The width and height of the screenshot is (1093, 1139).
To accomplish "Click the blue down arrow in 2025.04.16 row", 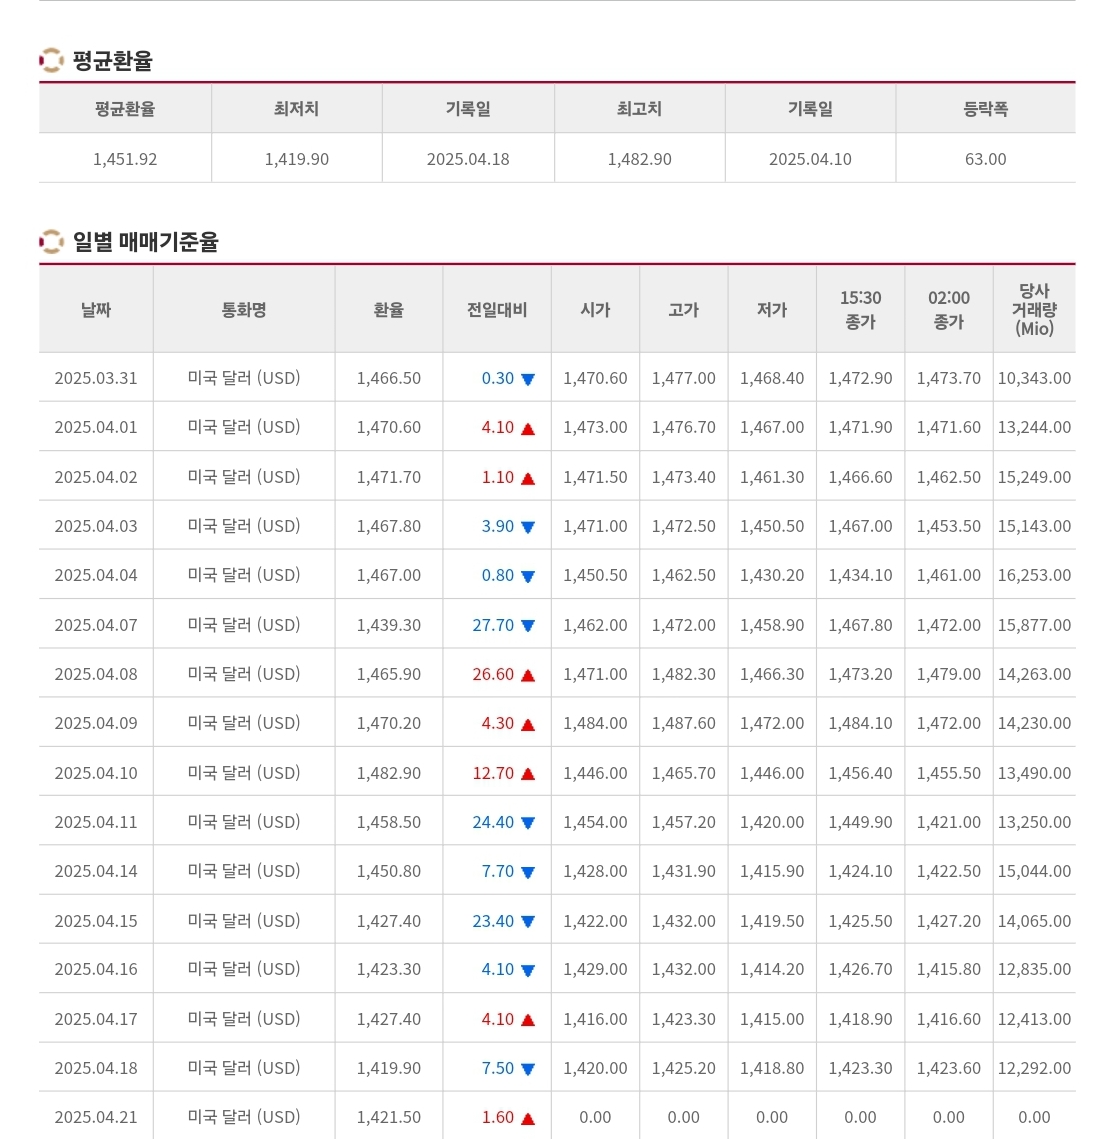I will tap(528, 970).
